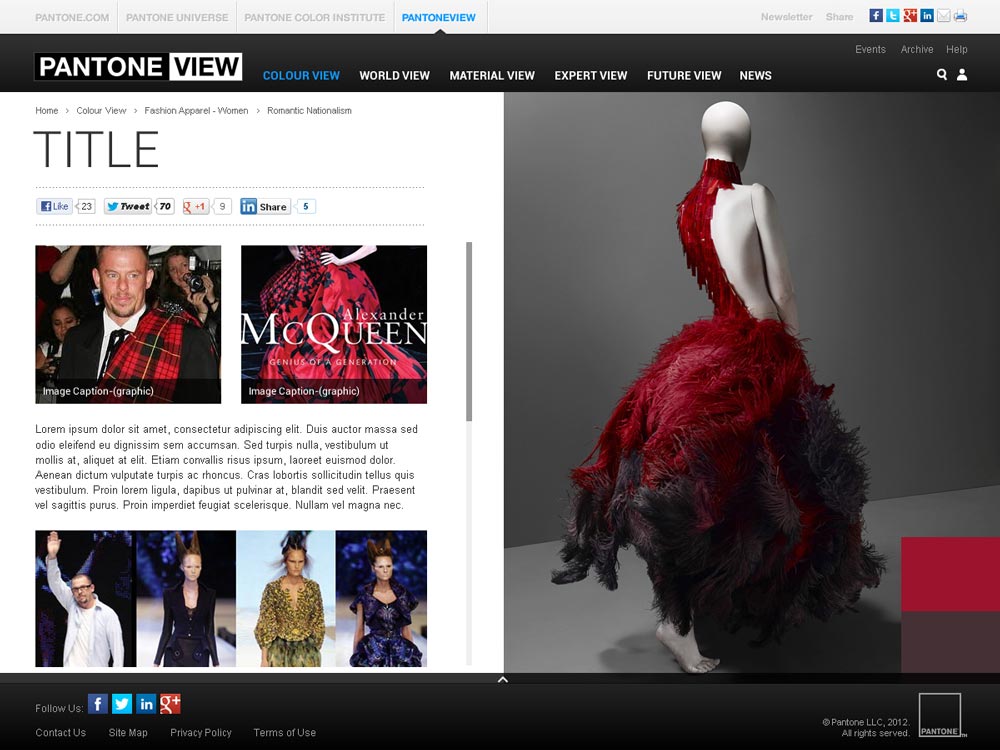This screenshot has width=1000, height=750.
Task: Open Site Map footer link
Action: click(x=128, y=732)
